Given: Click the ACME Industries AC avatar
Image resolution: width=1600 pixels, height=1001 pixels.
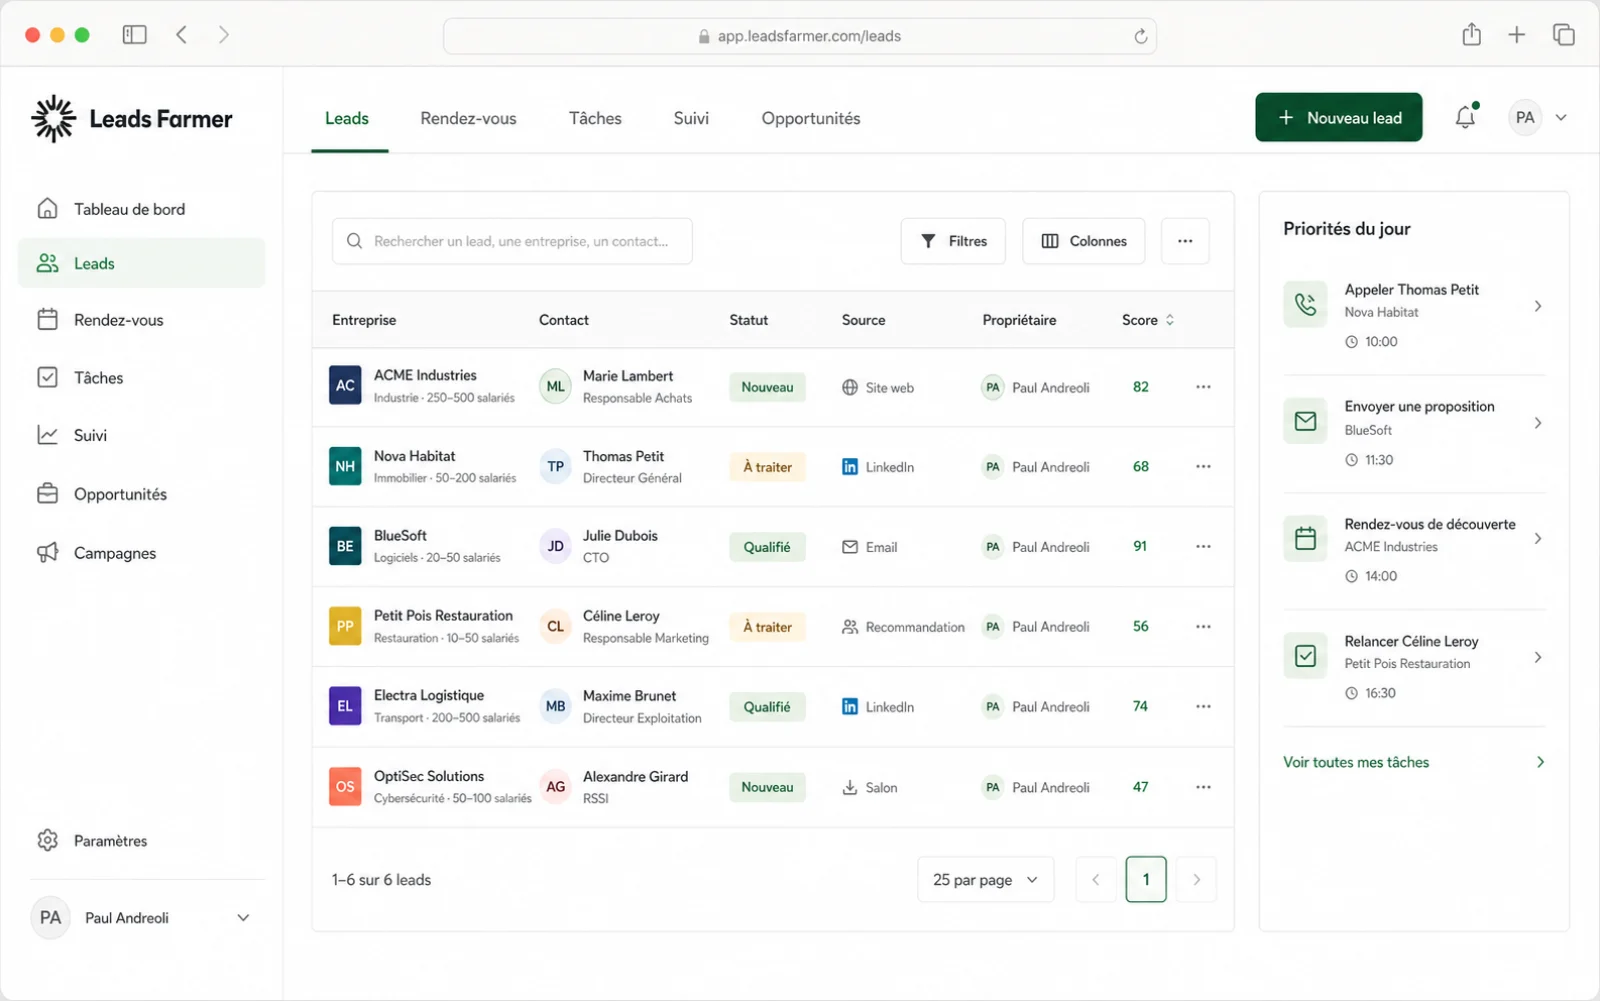Looking at the screenshot, I should click(x=345, y=385).
